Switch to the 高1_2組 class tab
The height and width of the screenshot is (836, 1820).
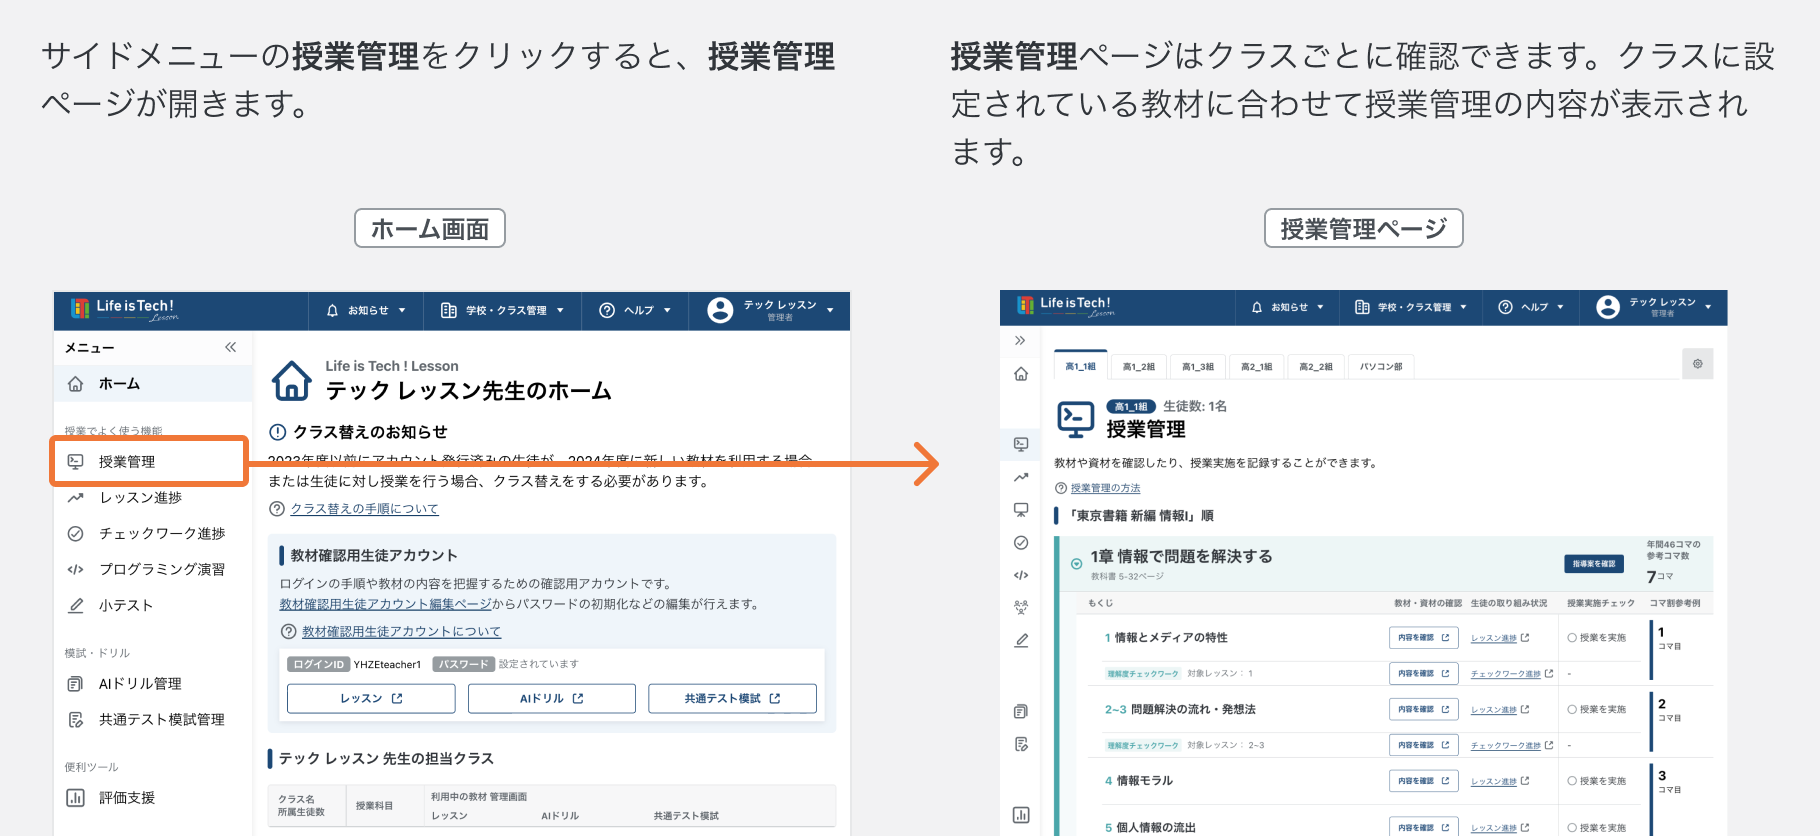[1139, 367]
